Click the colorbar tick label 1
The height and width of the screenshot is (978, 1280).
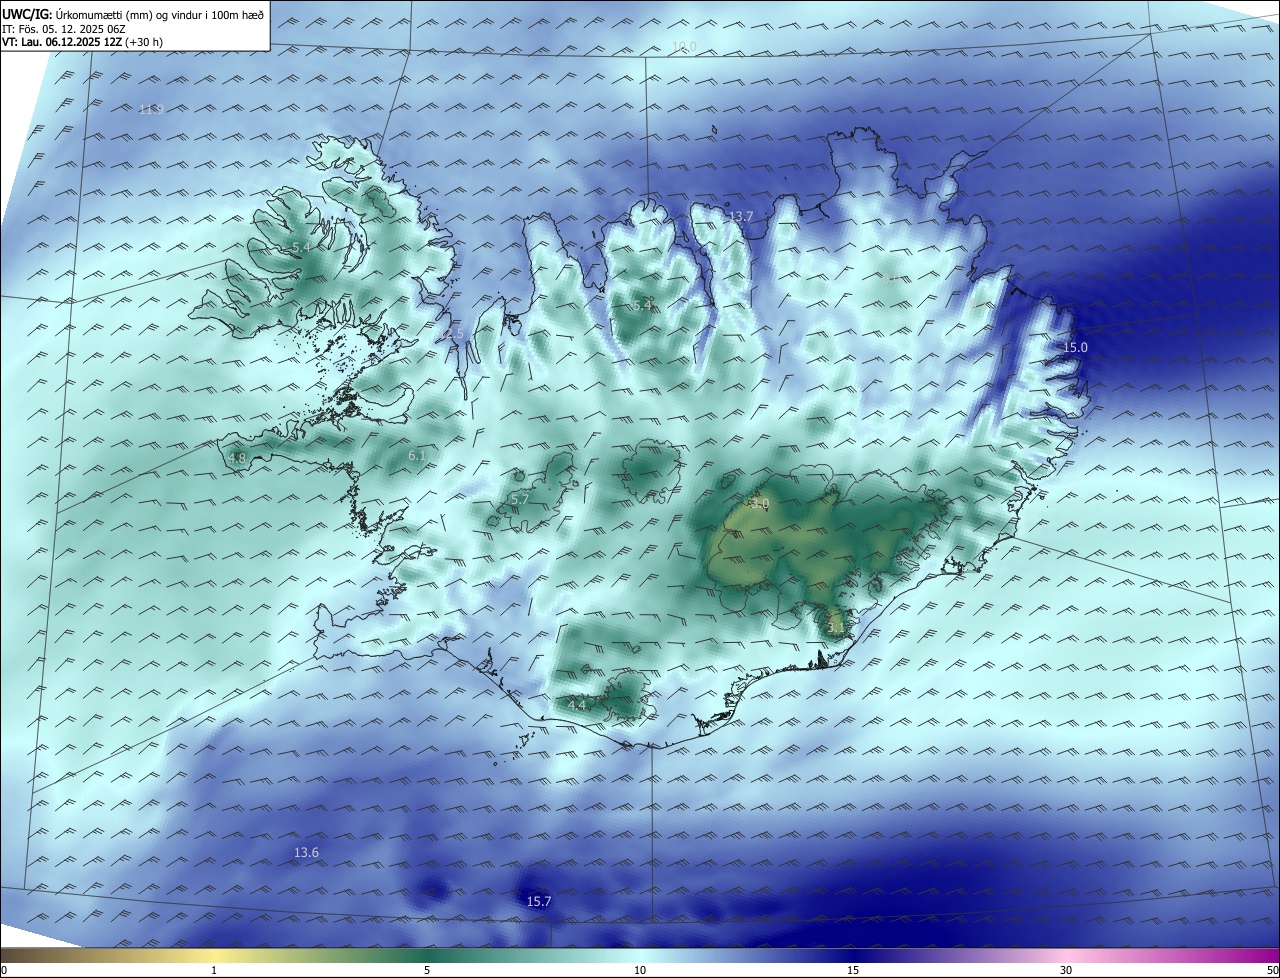click(x=214, y=970)
